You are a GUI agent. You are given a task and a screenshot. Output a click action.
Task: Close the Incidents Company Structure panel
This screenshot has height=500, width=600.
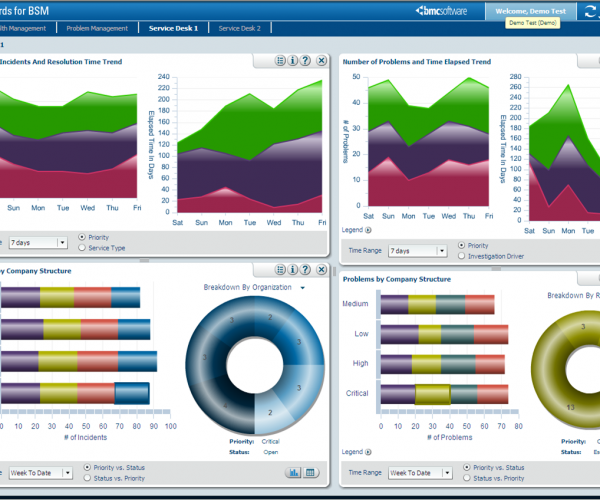[322, 270]
